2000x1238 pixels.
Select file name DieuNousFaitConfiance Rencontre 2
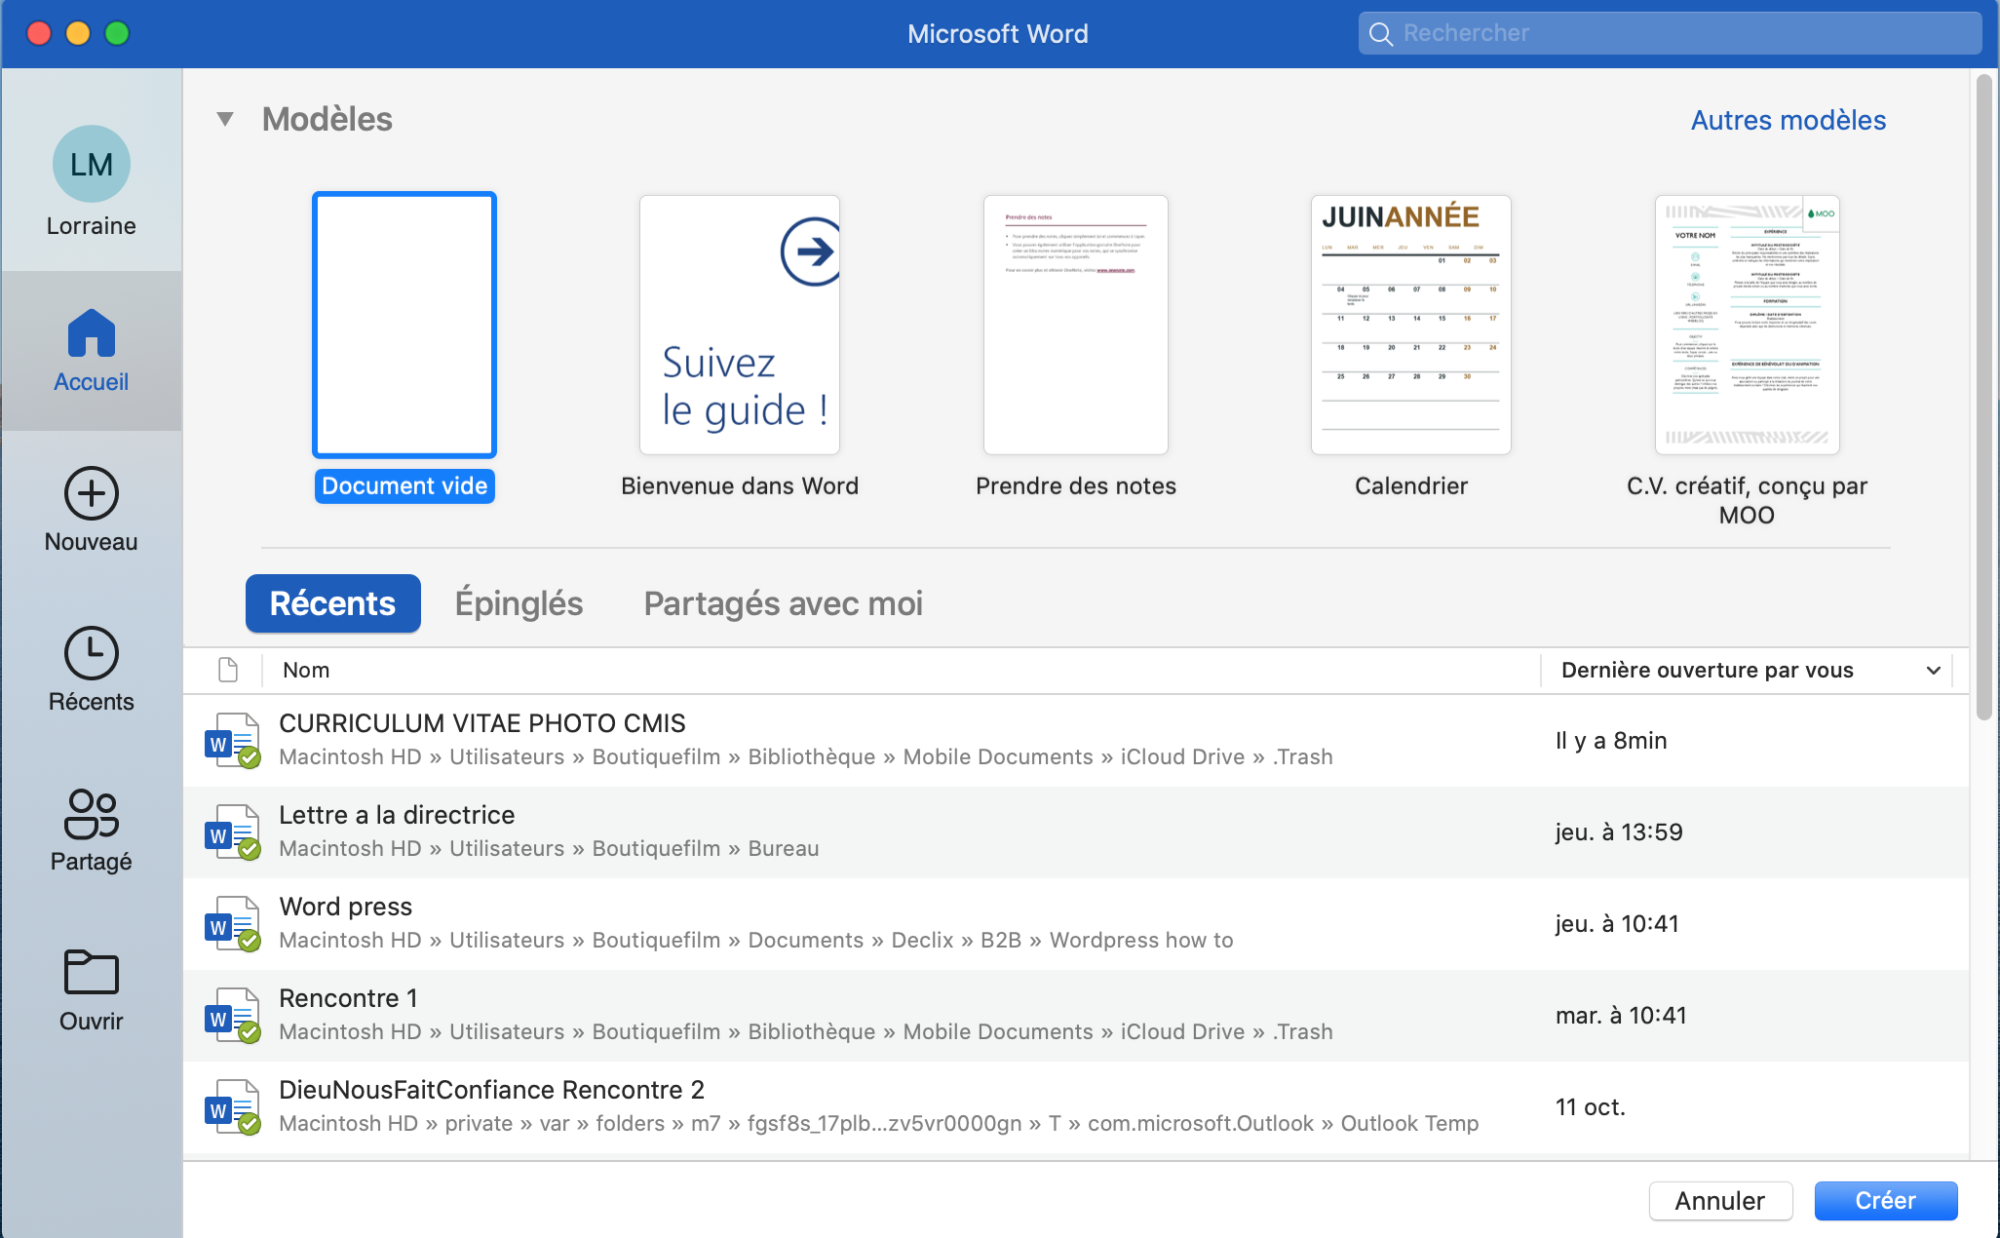(491, 1090)
